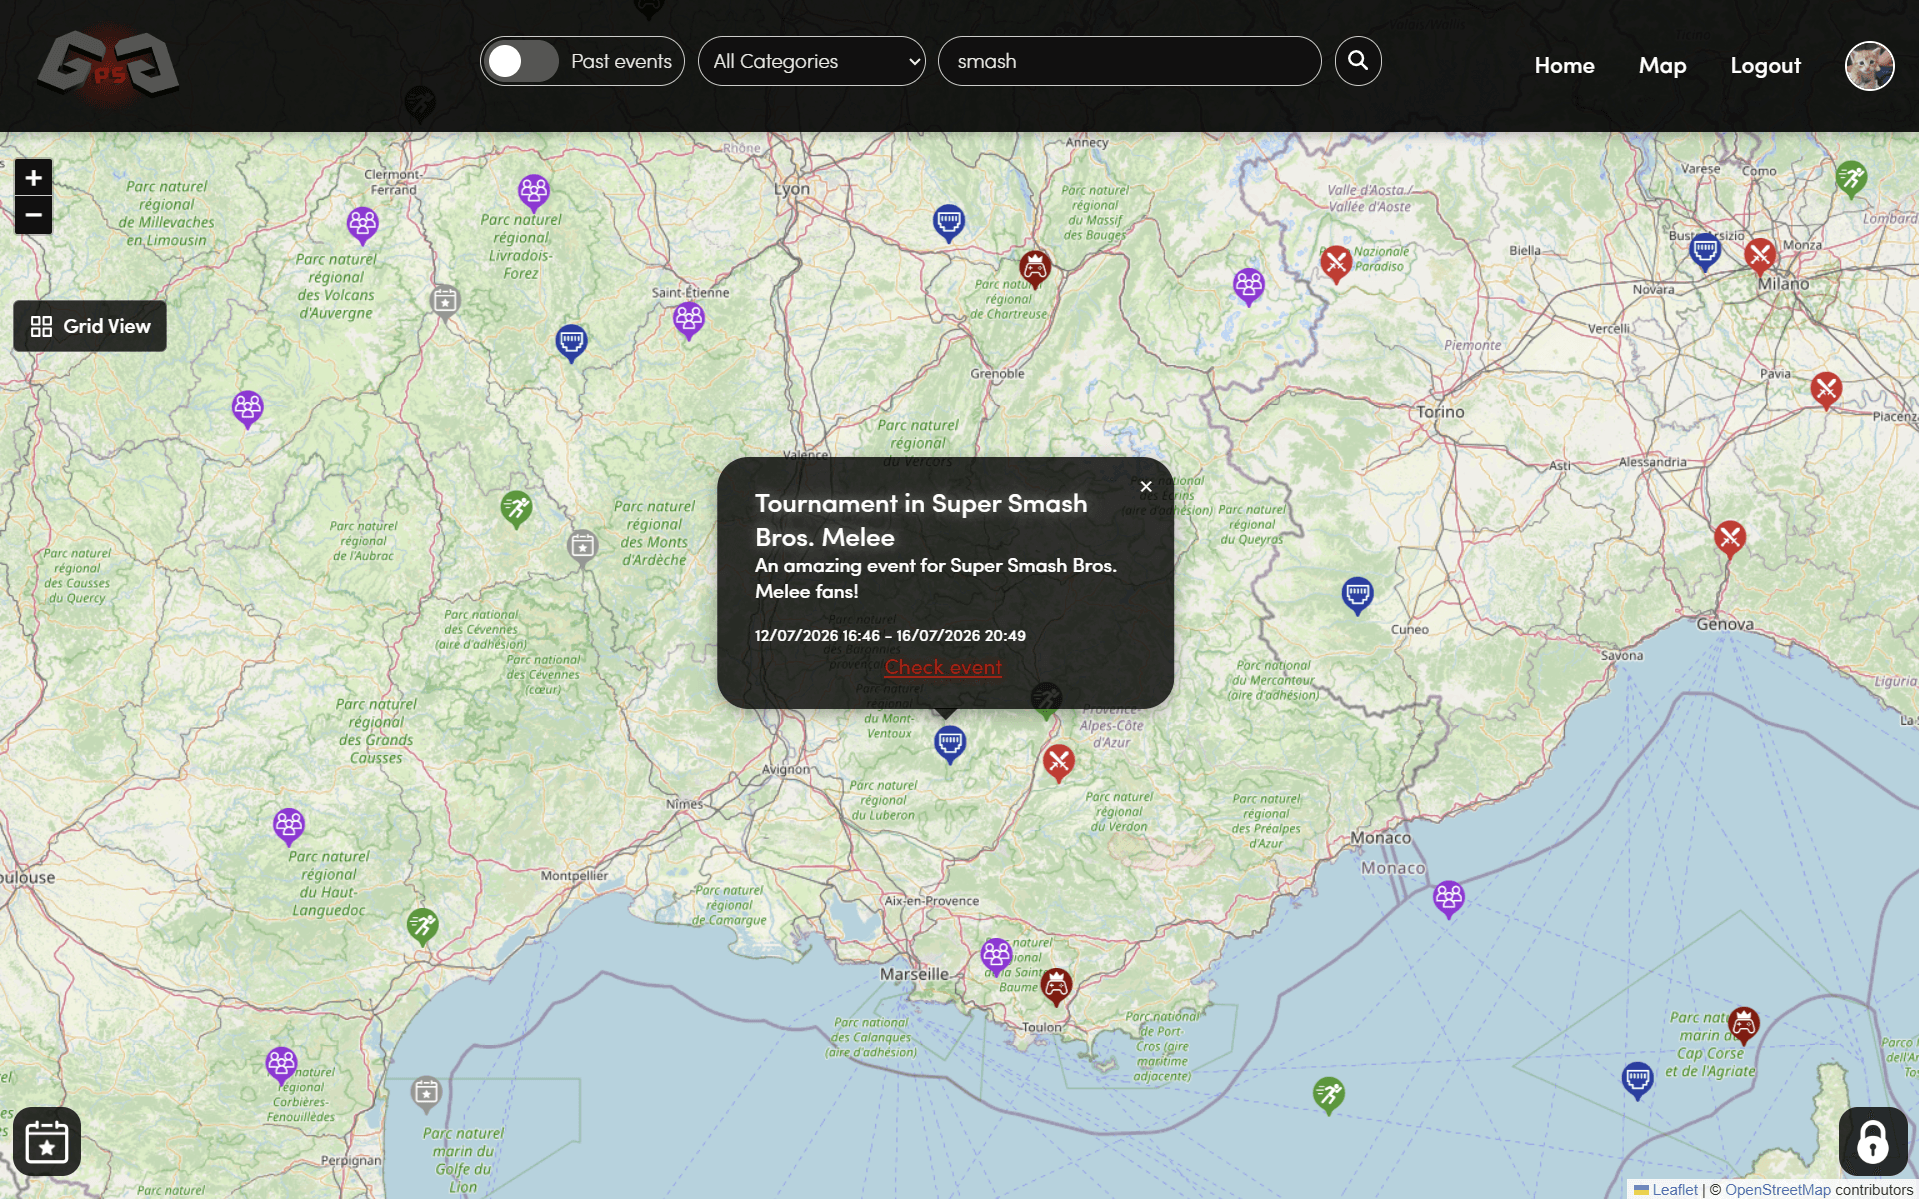Viewport: 1919px width, 1199px height.
Task: Click the magnifier search button
Action: coord(1357,61)
